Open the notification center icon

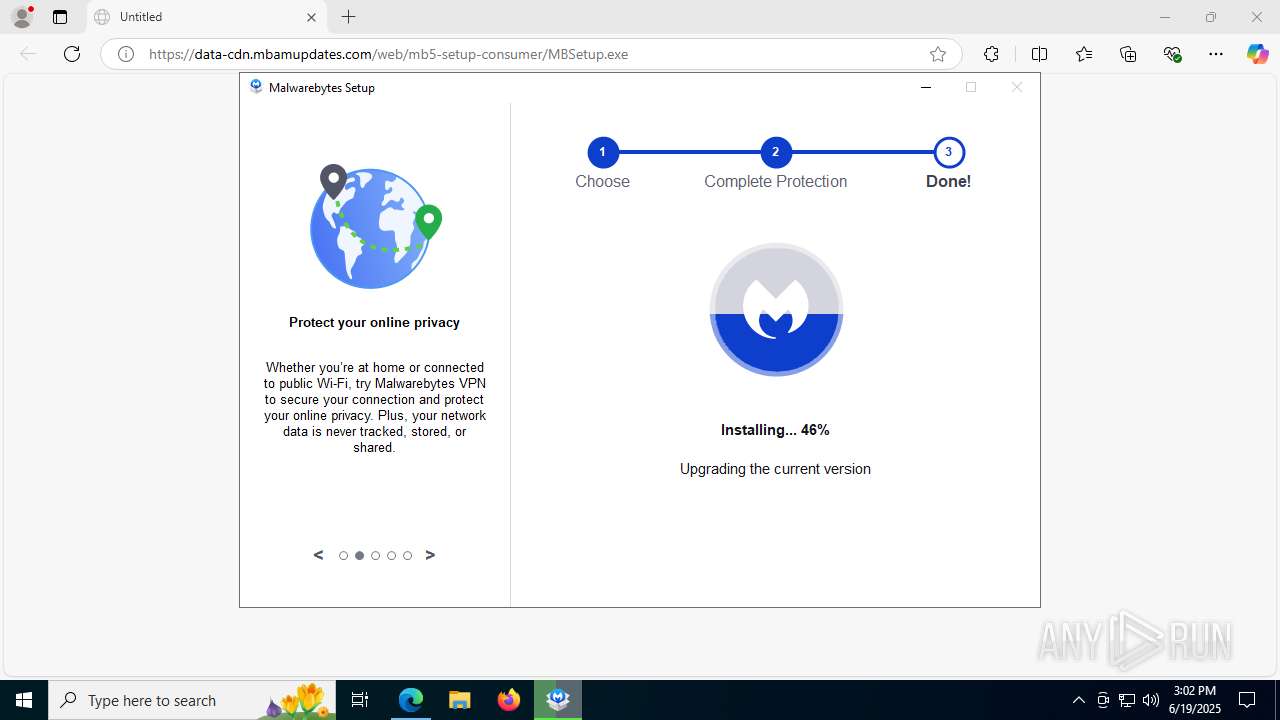pos(1247,700)
